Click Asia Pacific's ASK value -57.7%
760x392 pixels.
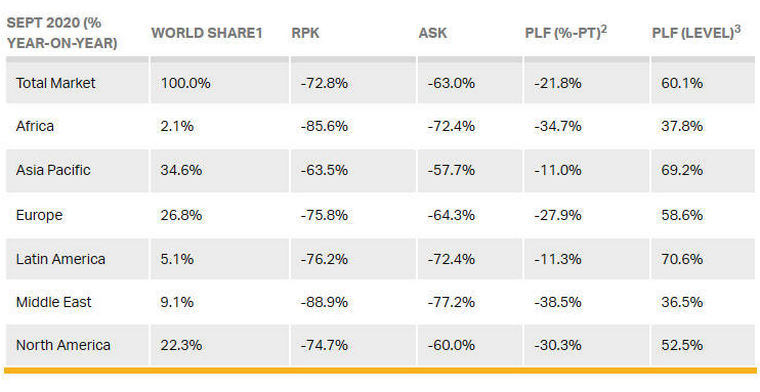point(451,170)
